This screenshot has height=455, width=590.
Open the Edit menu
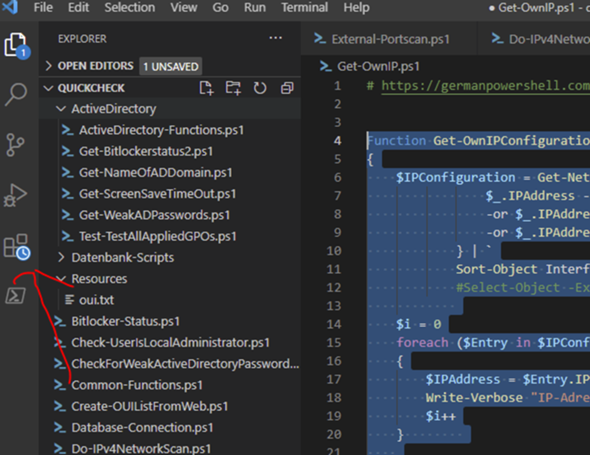pyautogui.click(x=78, y=7)
